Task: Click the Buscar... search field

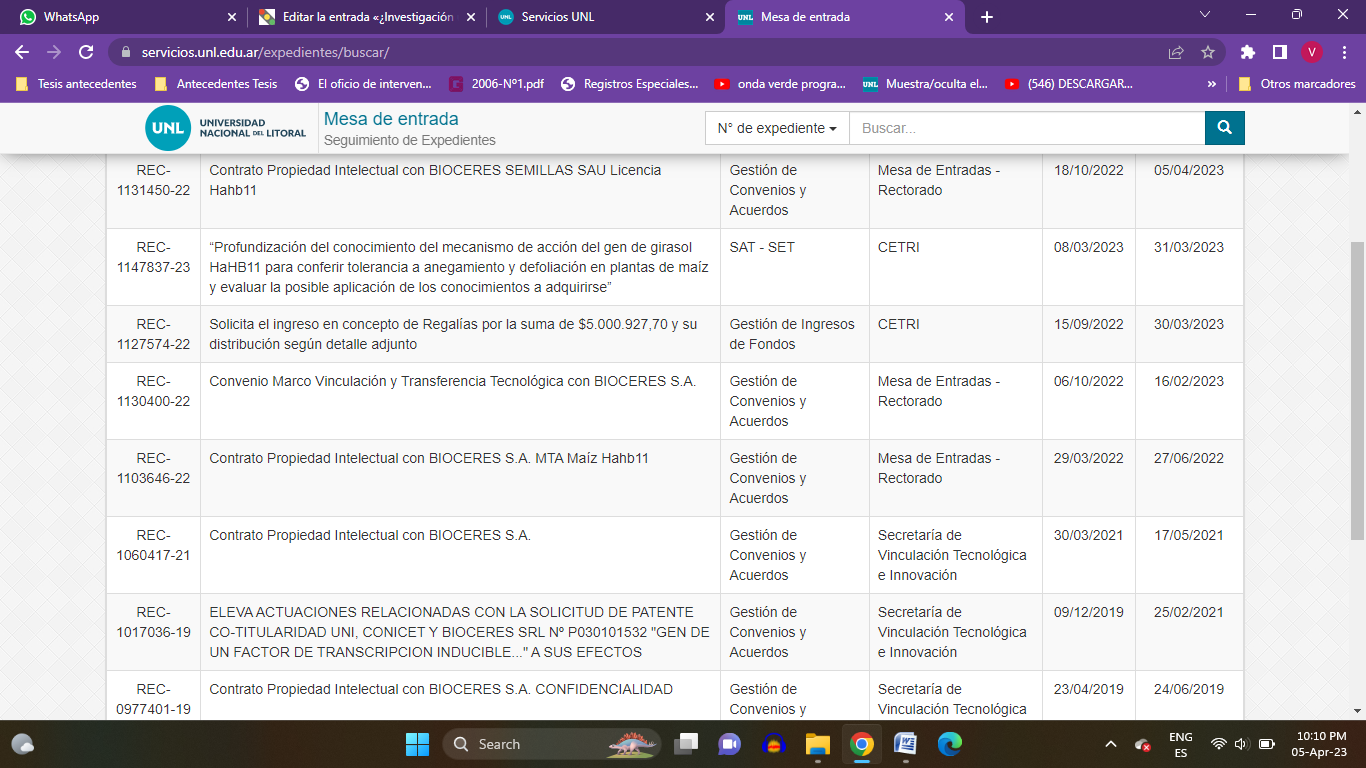Action: point(1027,128)
